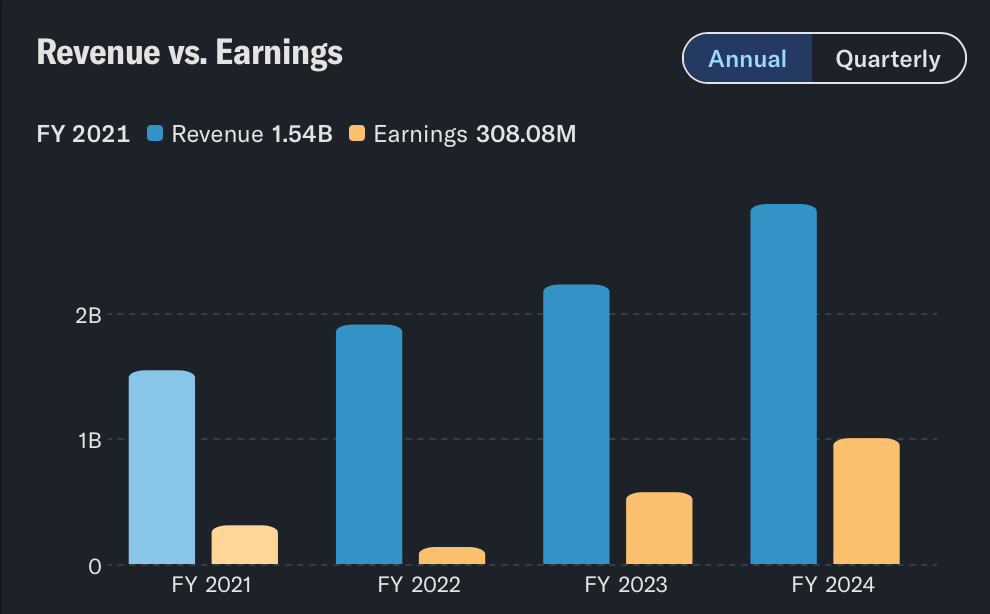Select the FY 2022 earnings bar
This screenshot has height=614, width=990.
[x=452, y=555]
